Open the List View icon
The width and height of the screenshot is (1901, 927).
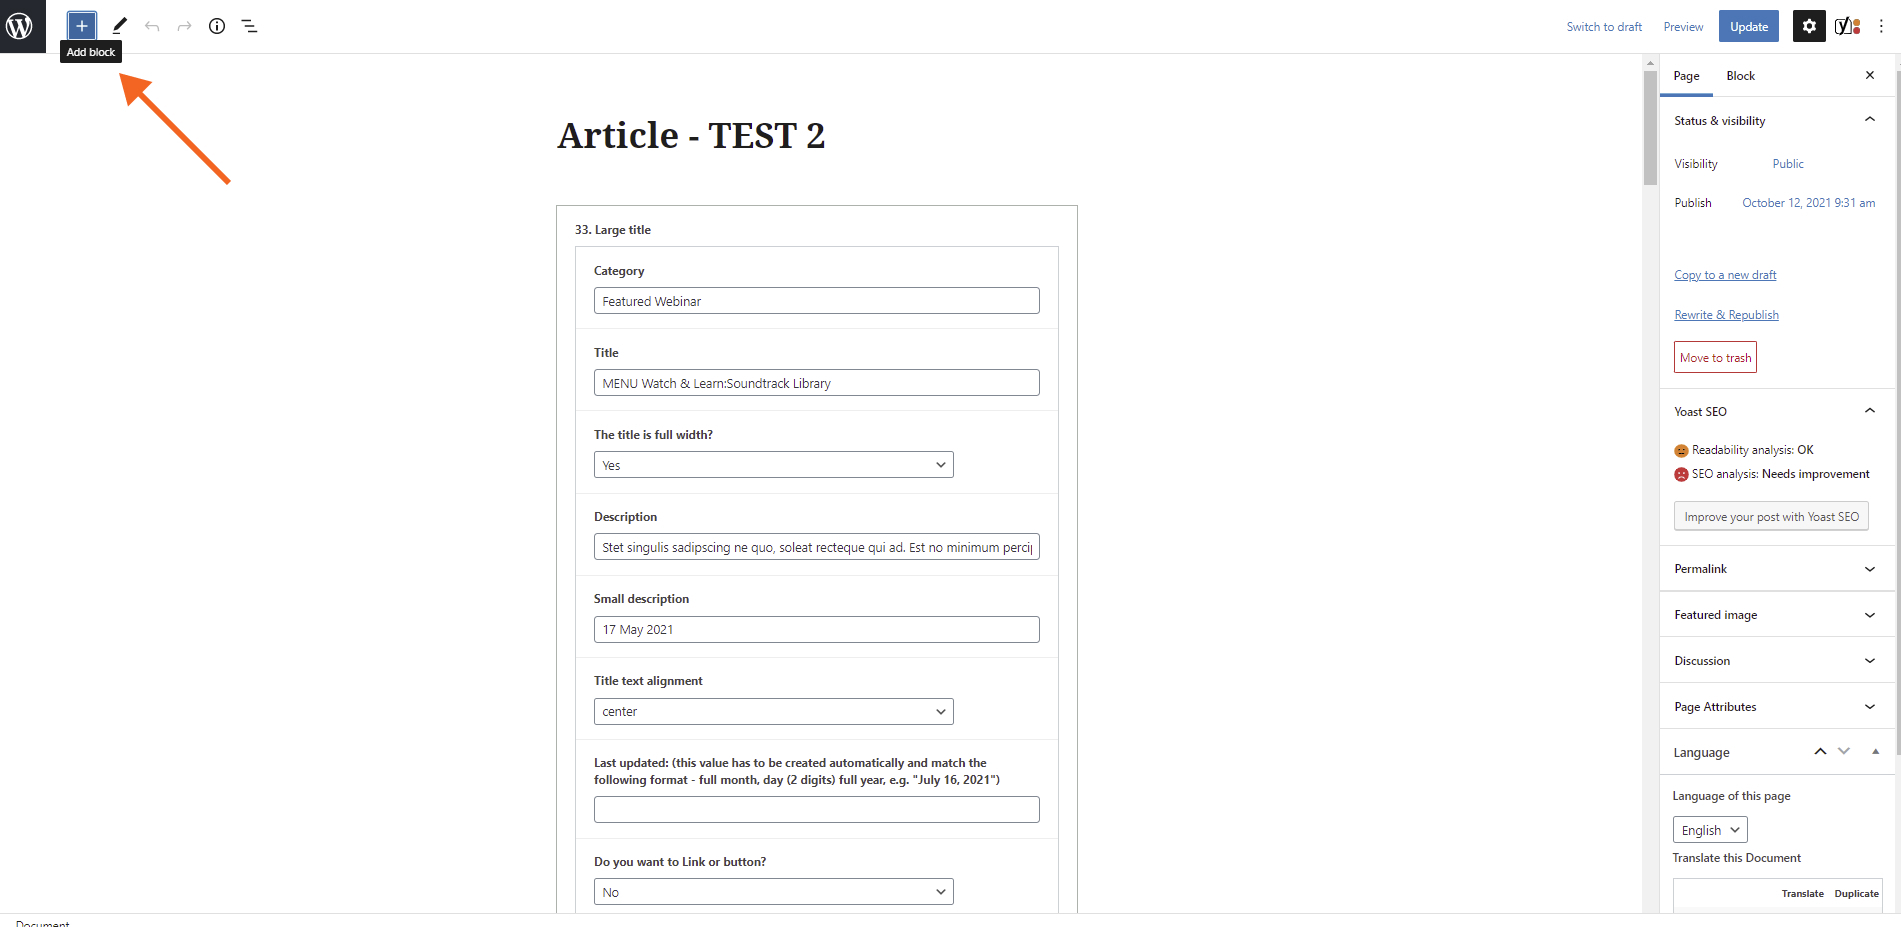(x=250, y=26)
